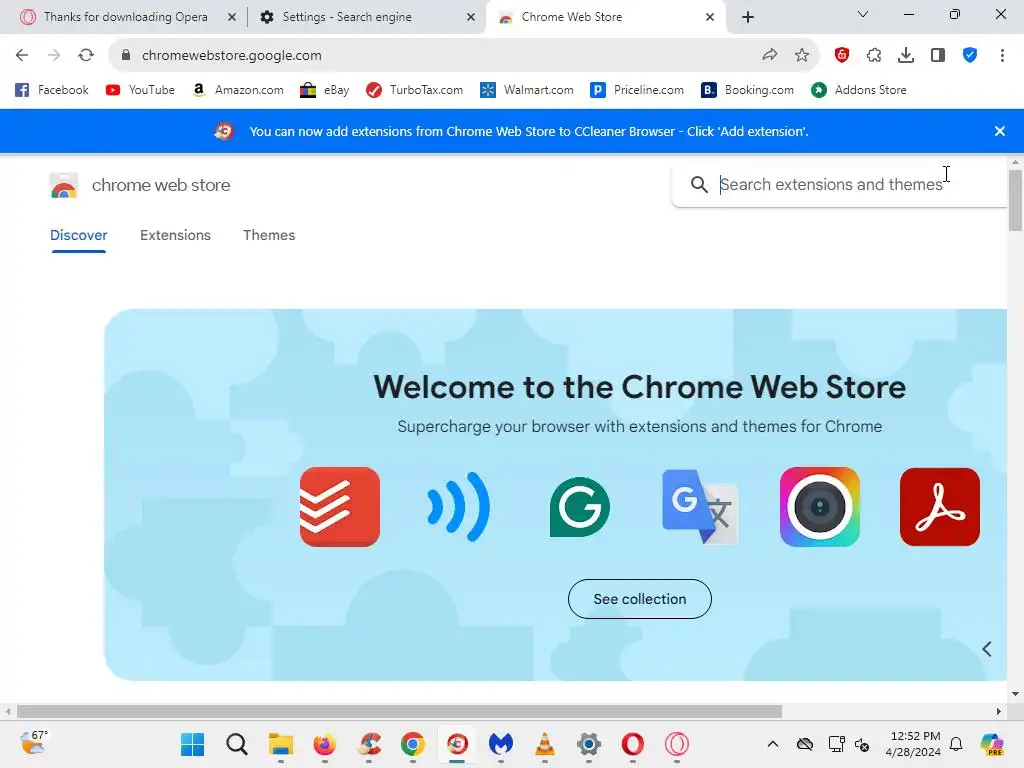Click the carousel previous arrow chevron

(x=987, y=648)
